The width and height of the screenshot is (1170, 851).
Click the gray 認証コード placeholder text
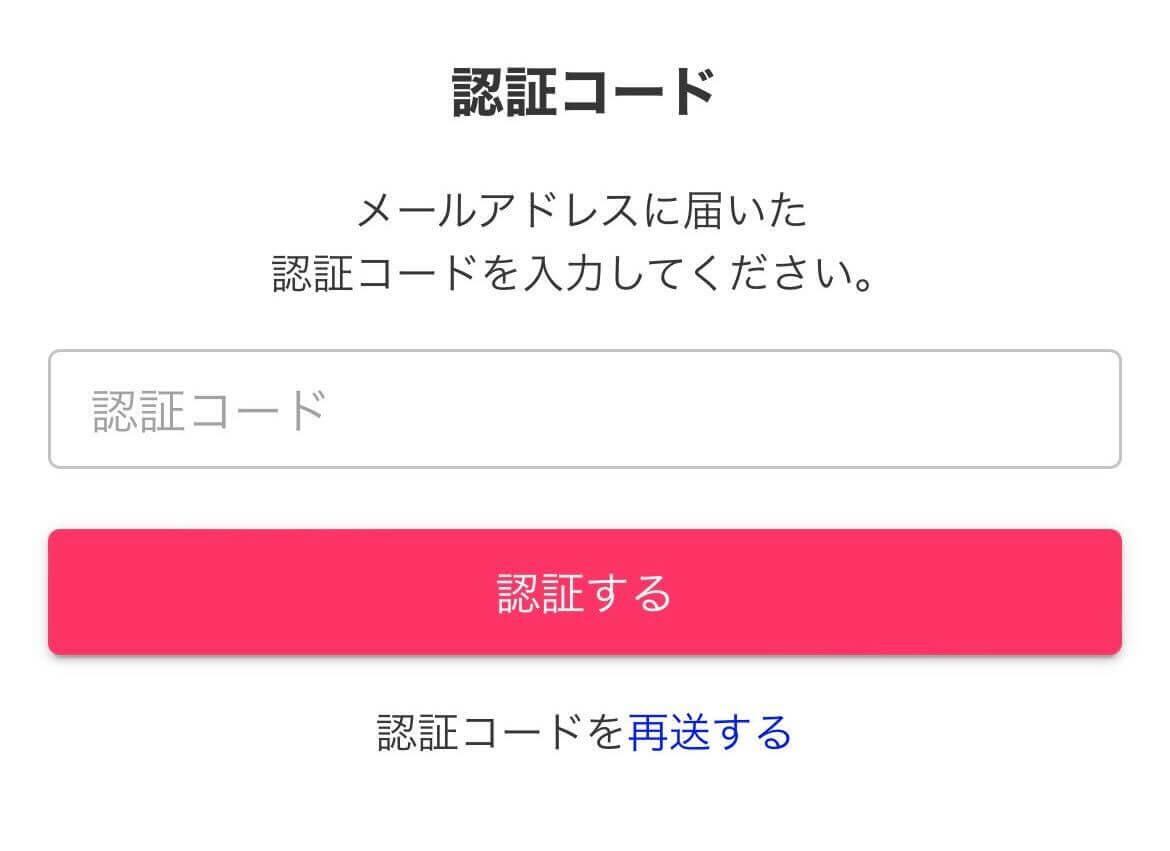tap(209, 410)
